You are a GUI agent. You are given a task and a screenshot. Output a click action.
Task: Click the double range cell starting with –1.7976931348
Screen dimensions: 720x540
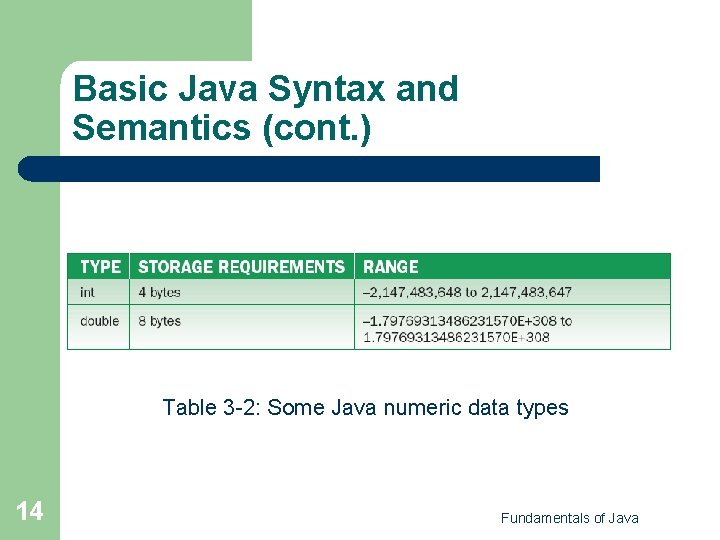(x=512, y=327)
